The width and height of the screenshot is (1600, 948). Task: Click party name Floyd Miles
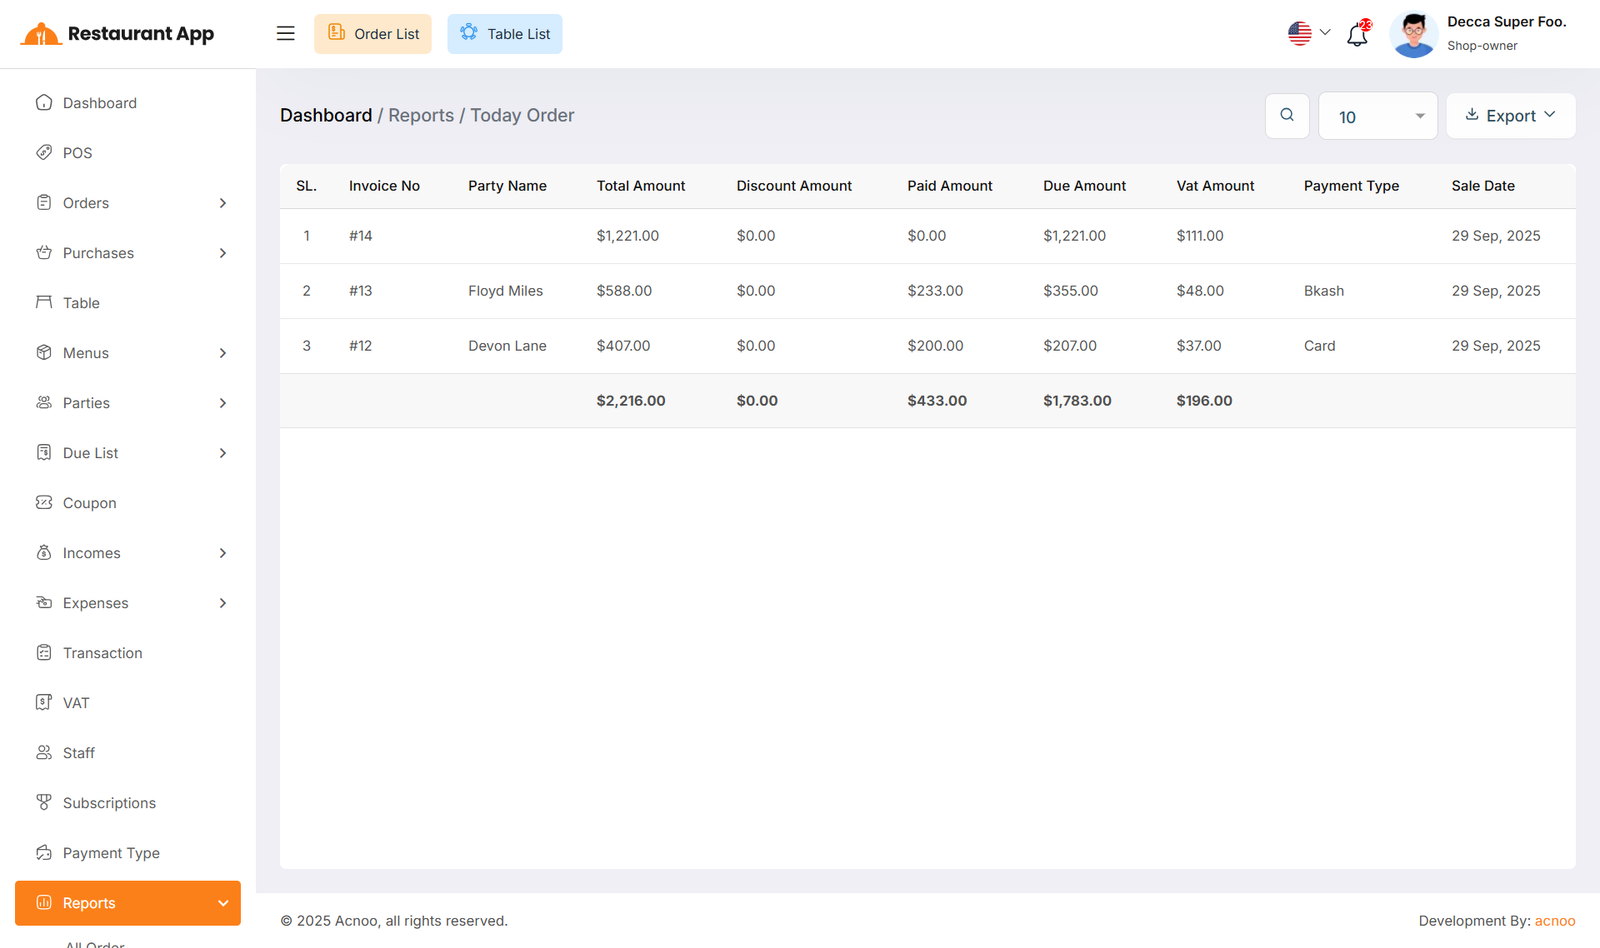click(506, 291)
